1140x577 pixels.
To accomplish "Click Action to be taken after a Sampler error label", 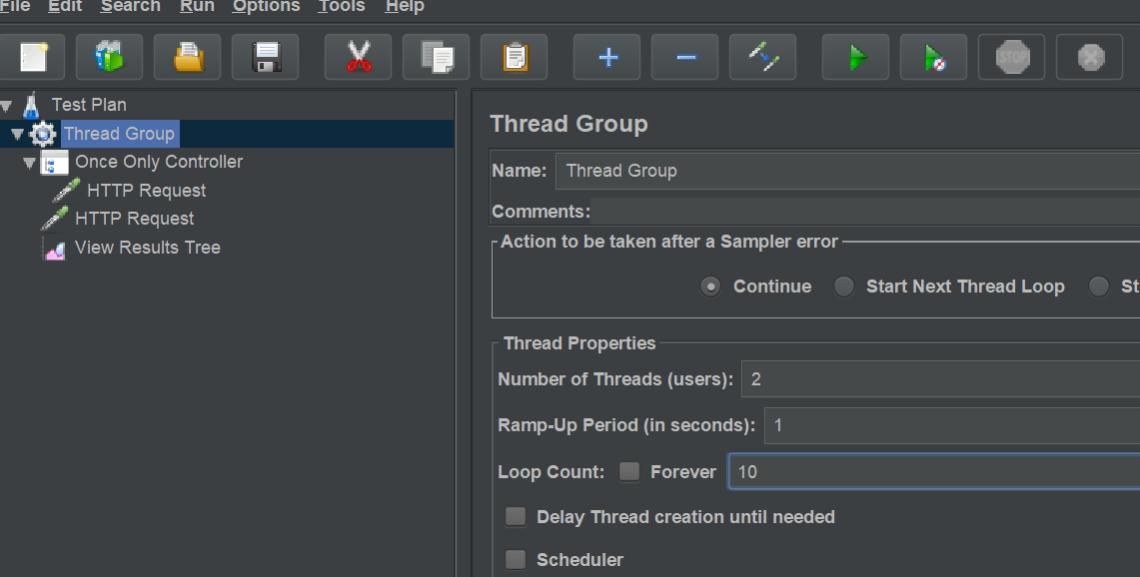I will click(x=669, y=241).
